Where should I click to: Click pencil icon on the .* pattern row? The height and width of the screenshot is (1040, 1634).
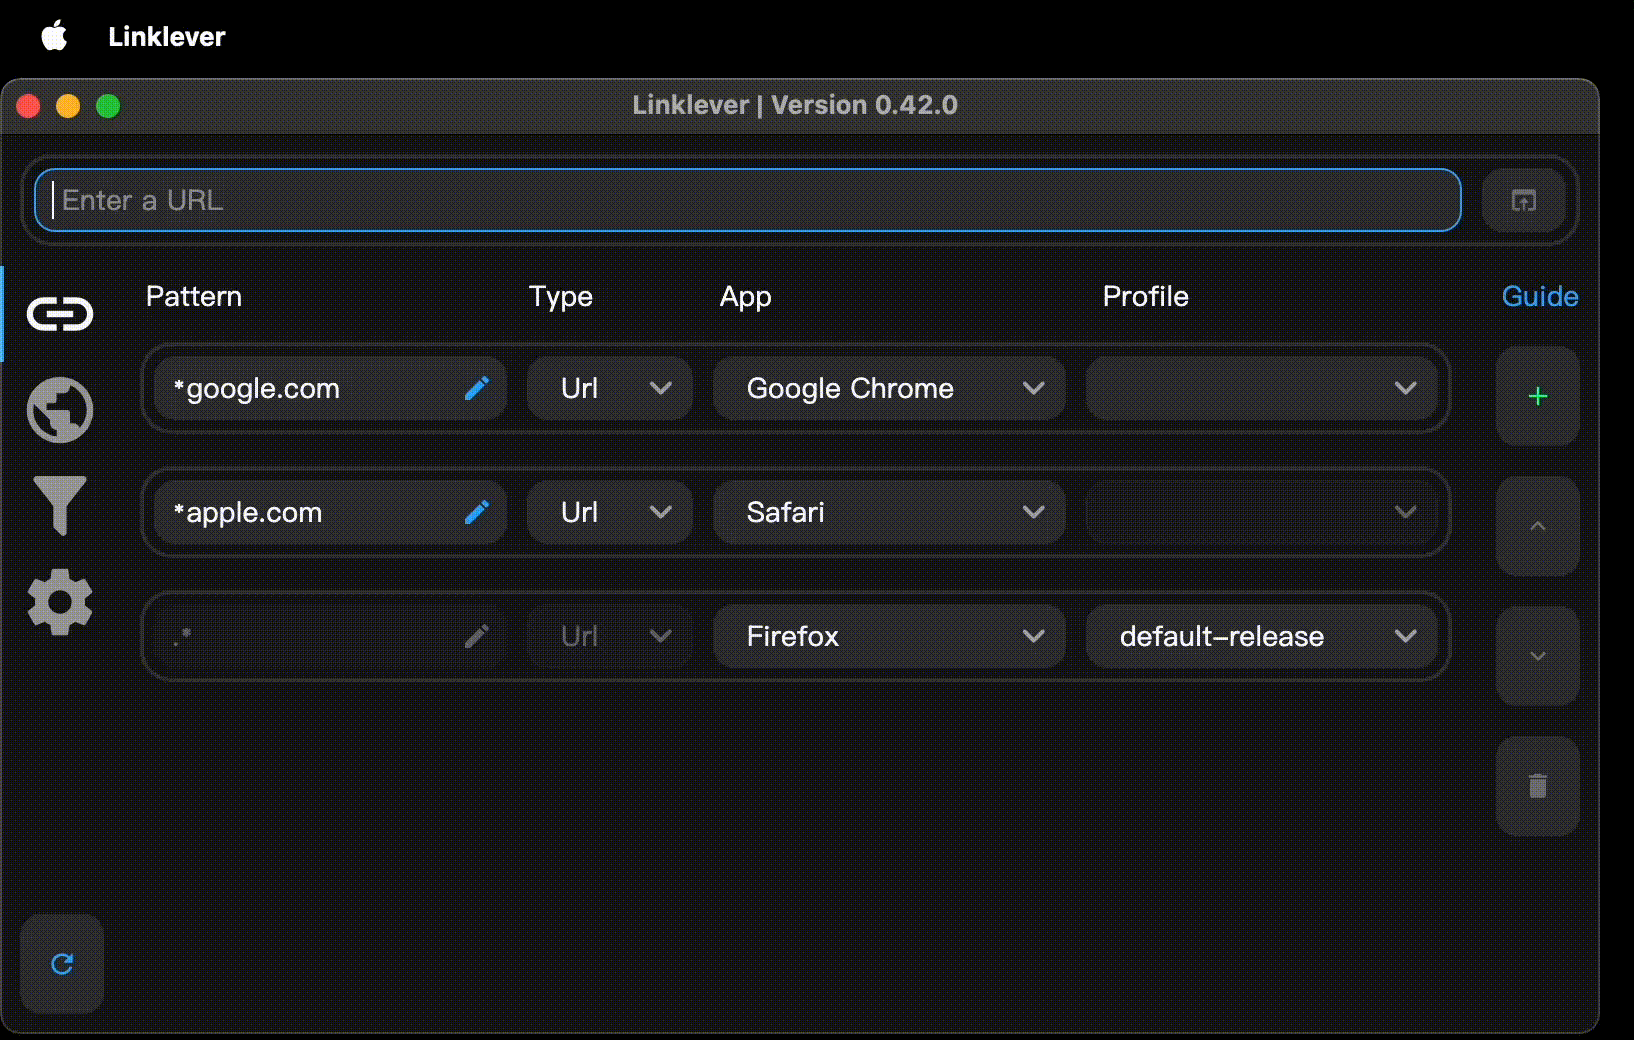[477, 636]
